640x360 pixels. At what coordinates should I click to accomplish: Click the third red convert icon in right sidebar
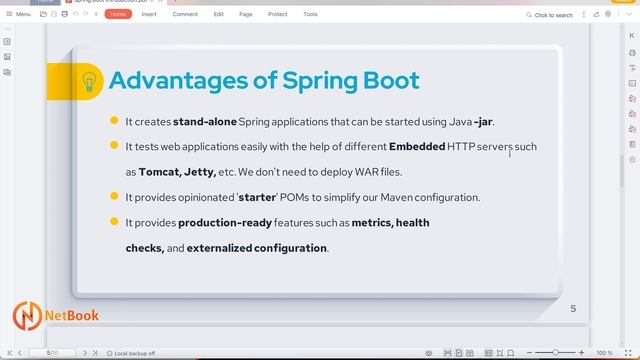(x=632, y=129)
